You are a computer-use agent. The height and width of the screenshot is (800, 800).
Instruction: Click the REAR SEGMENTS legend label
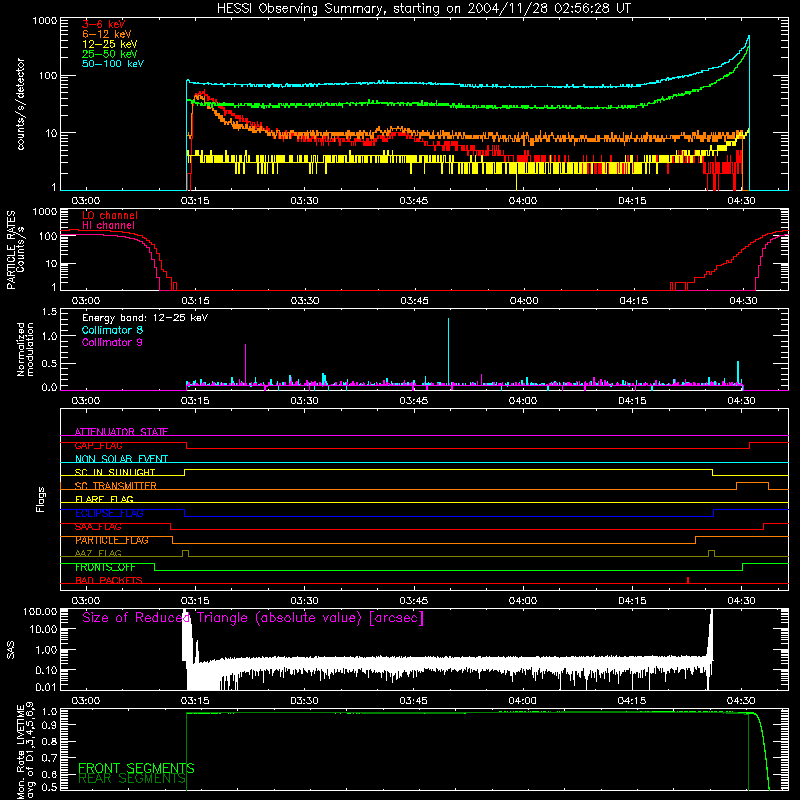132,779
